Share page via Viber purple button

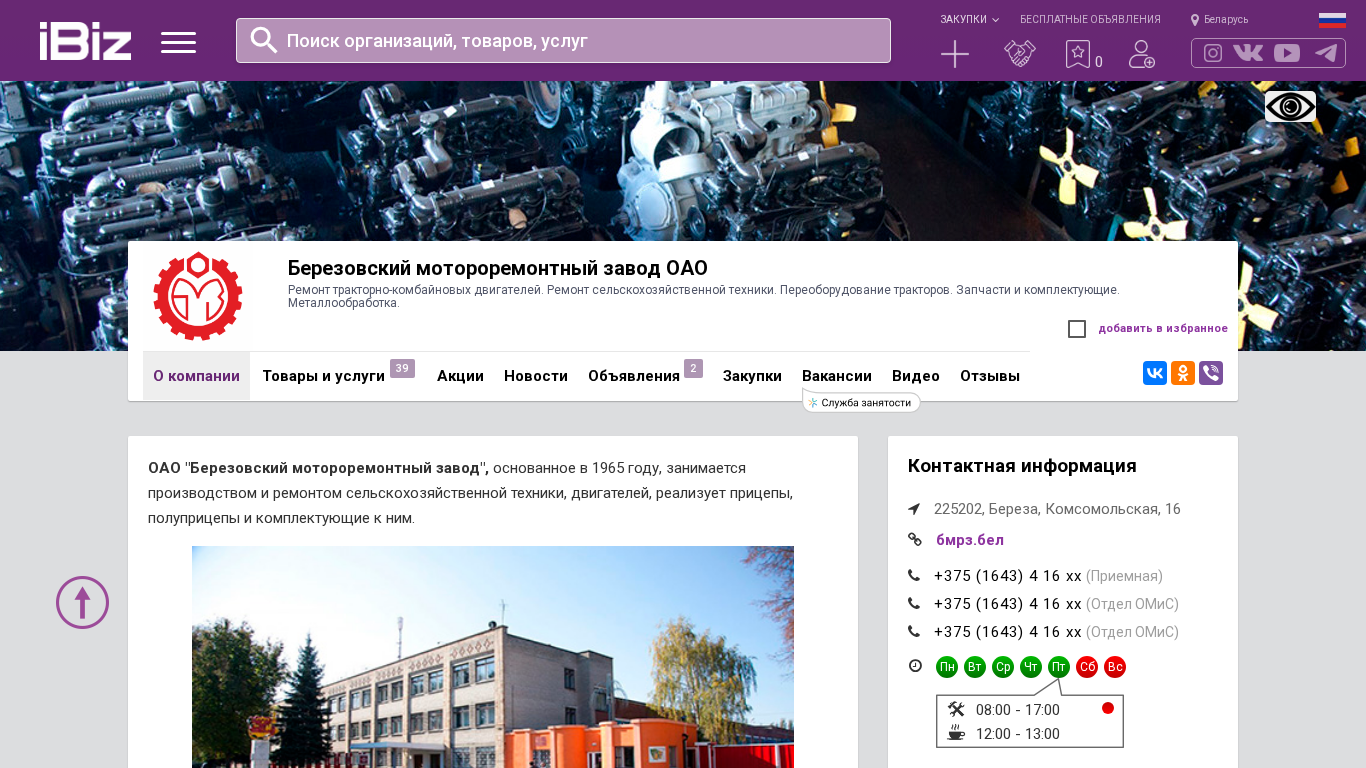click(1211, 373)
